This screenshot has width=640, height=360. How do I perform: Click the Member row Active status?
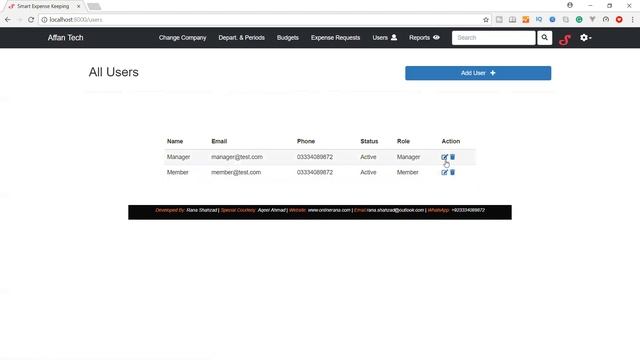pyautogui.click(x=368, y=172)
